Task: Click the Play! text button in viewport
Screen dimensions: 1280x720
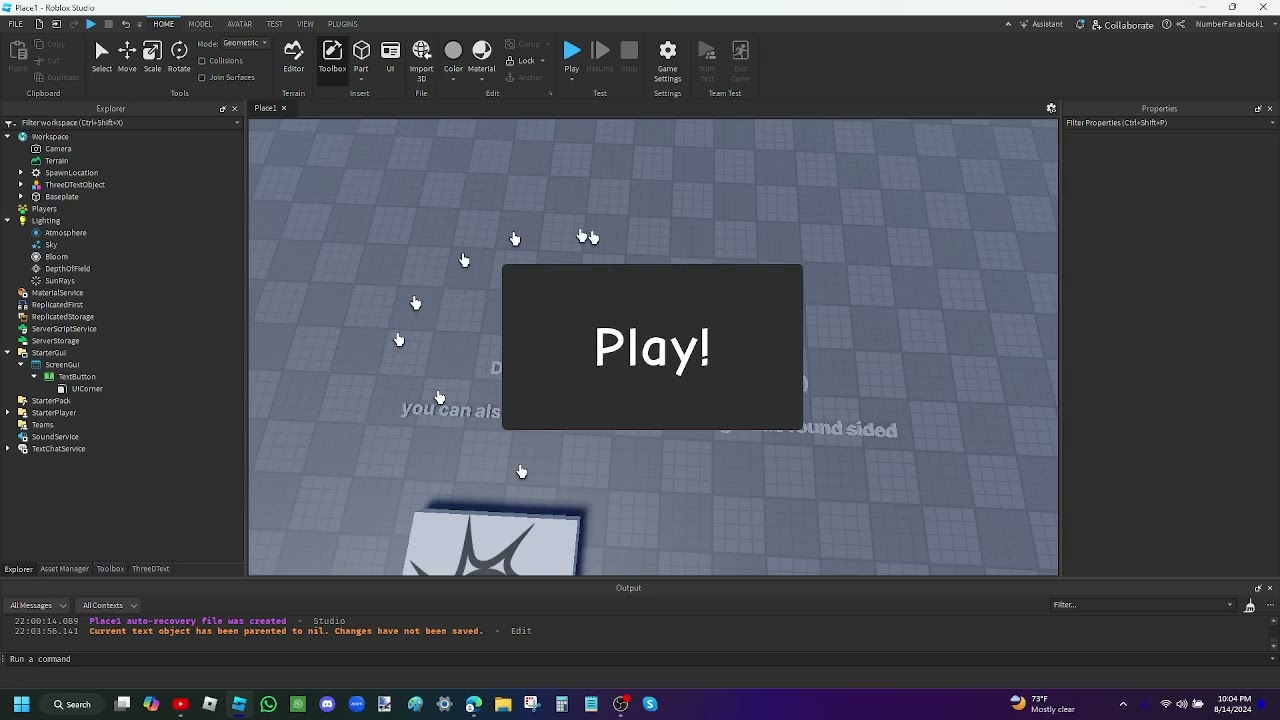Action: (x=652, y=347)
